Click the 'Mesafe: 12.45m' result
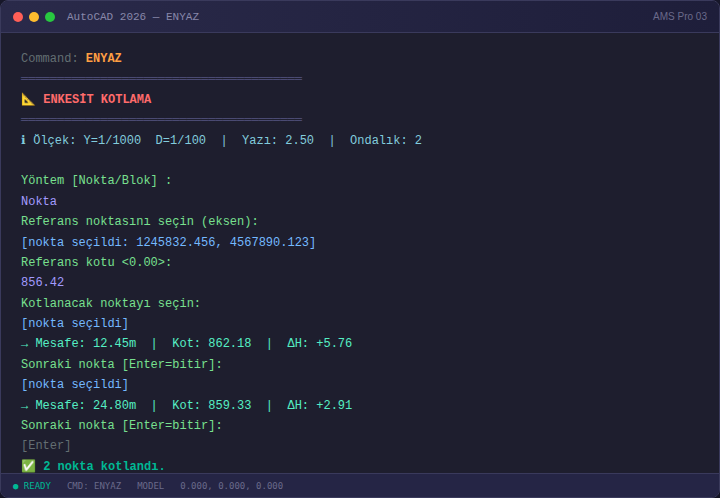720x498 pixels. click(x=86, y=343)
